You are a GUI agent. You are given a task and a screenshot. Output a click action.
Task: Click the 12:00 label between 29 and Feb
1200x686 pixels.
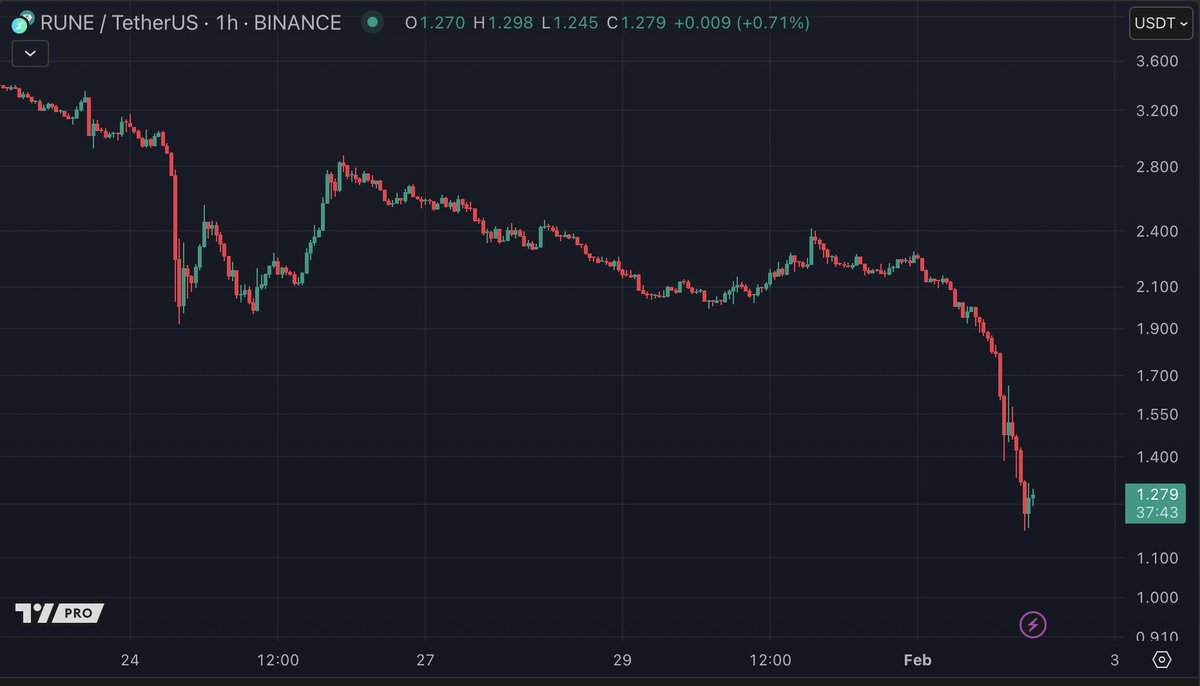[770, 660]
